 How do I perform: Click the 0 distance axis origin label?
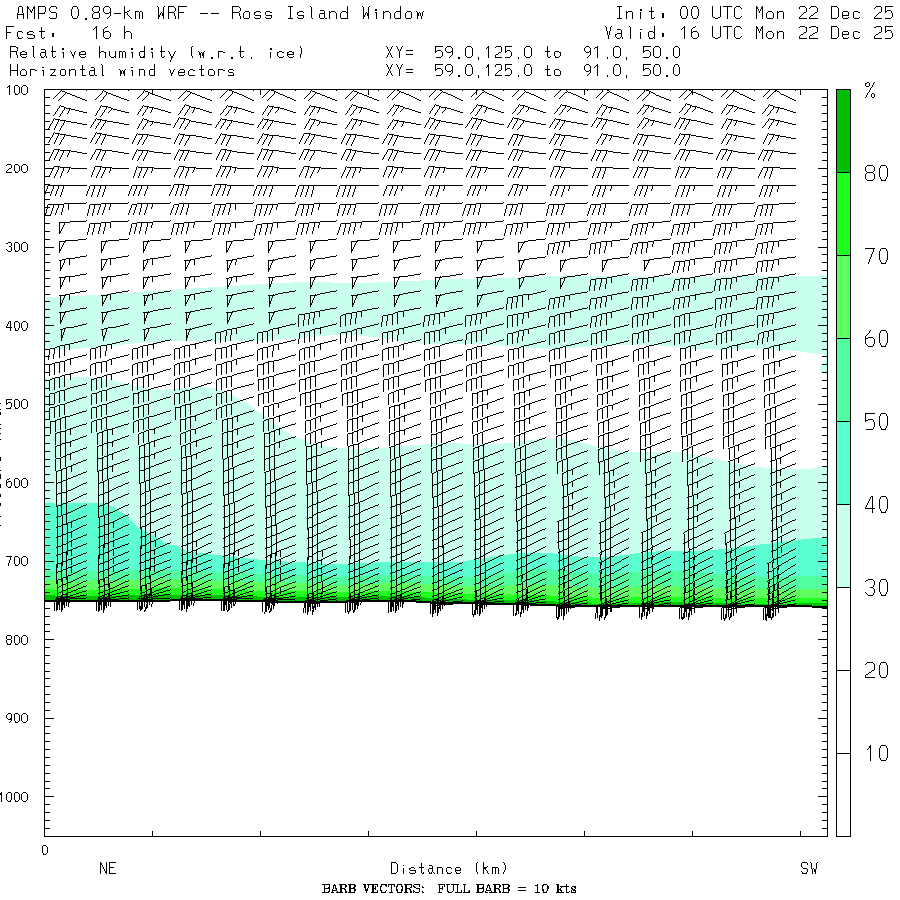click(45, 851)
